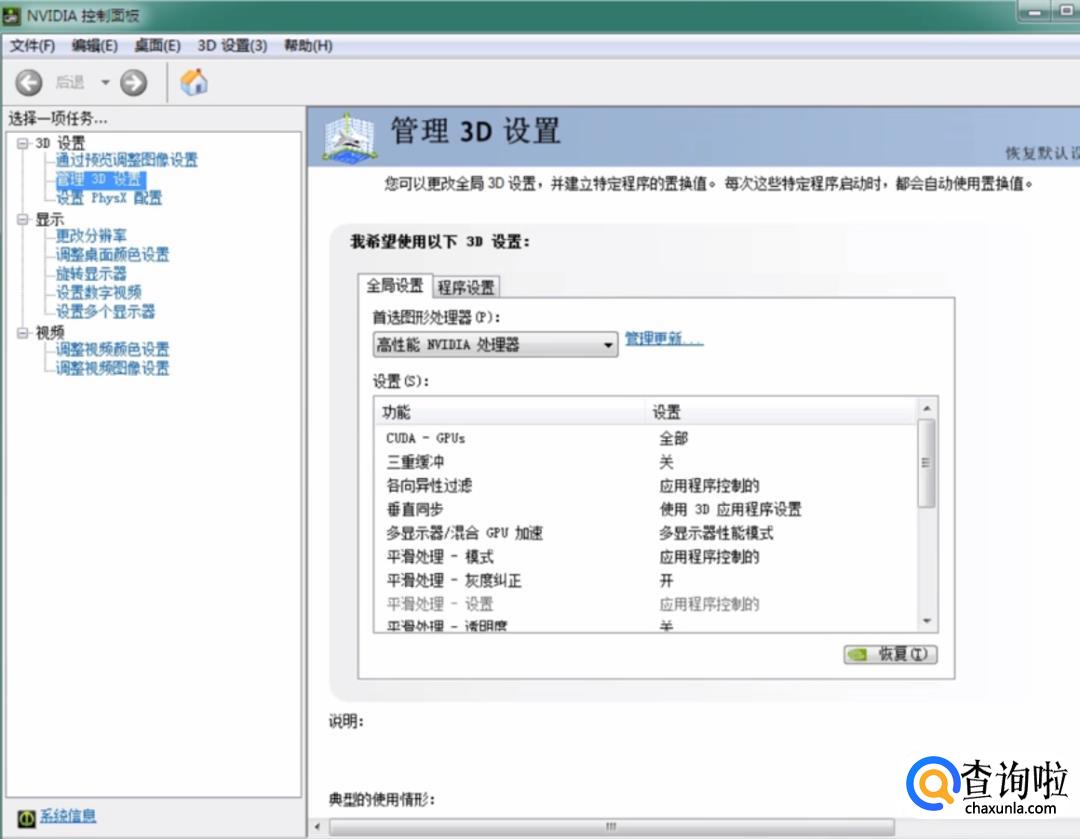Open 调整视频颜色设置 task

[x=113, y=350]
